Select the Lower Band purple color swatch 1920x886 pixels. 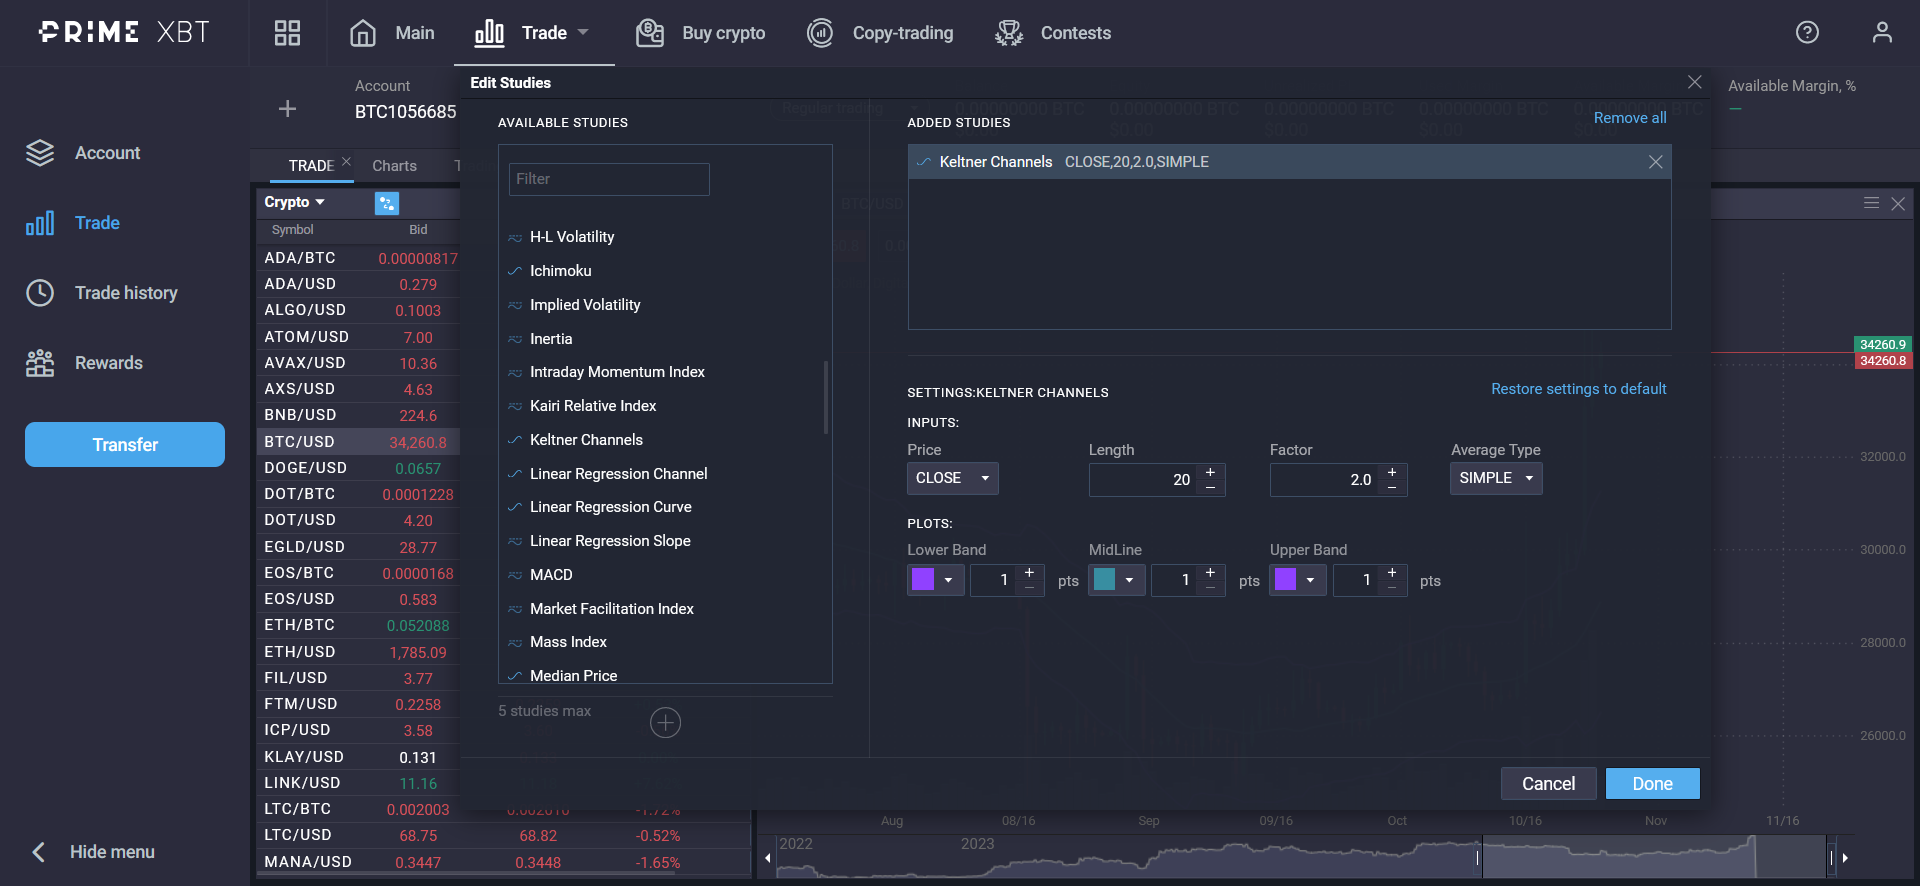click(x=923, y=580)
